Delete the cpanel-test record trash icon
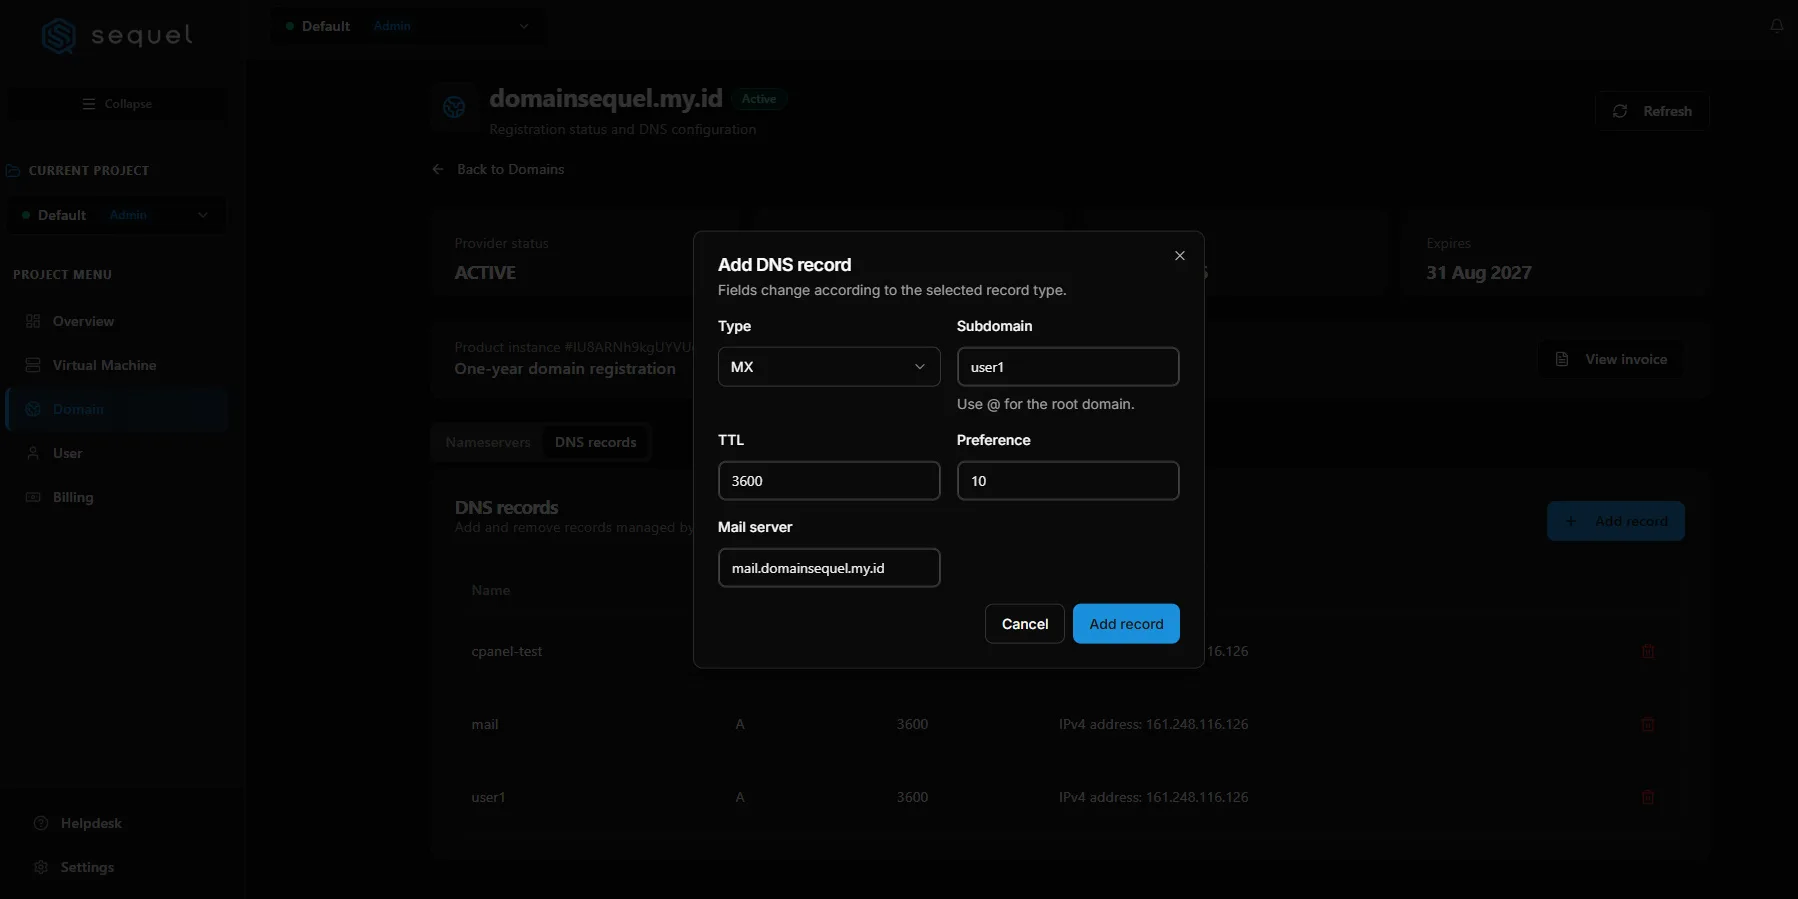This screenshot has width=1798, height=899. click(1648, 652)
